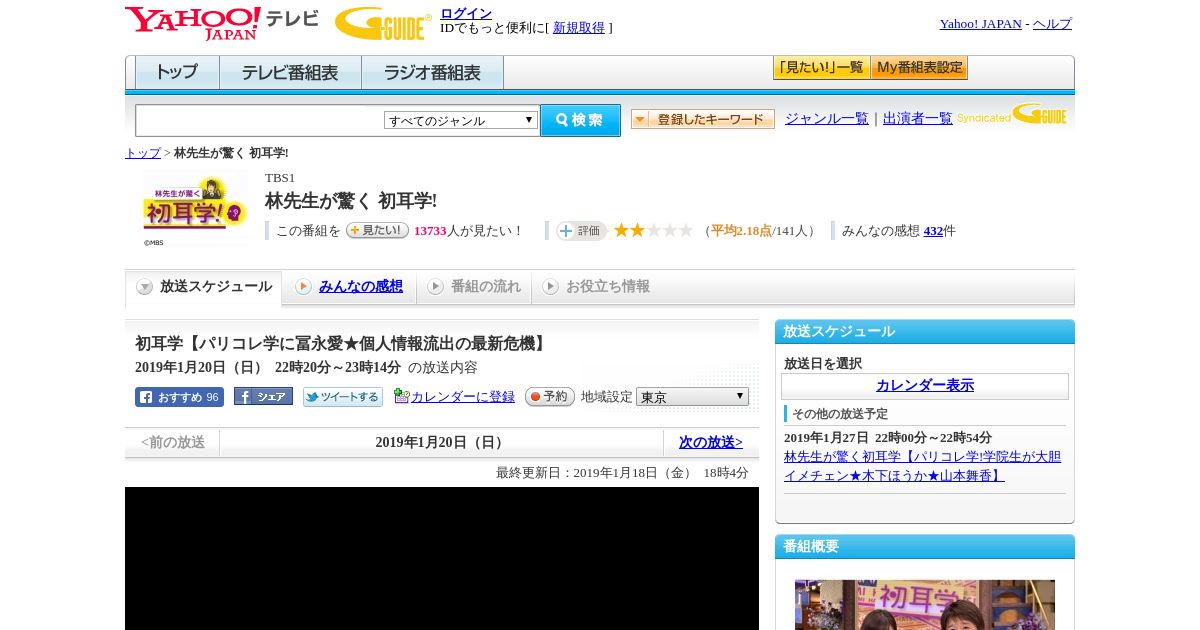Select the みんなの感想 tab

[350, 287]
